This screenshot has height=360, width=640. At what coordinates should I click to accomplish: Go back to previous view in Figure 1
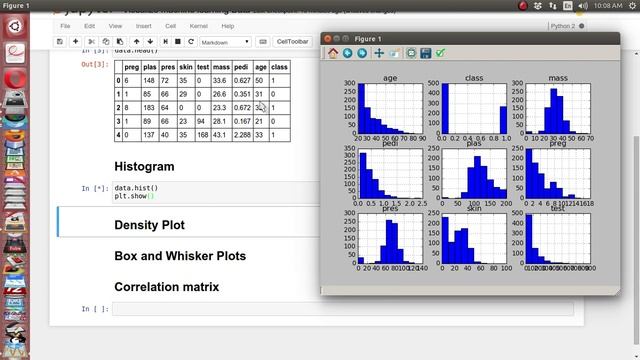(347, 53)
